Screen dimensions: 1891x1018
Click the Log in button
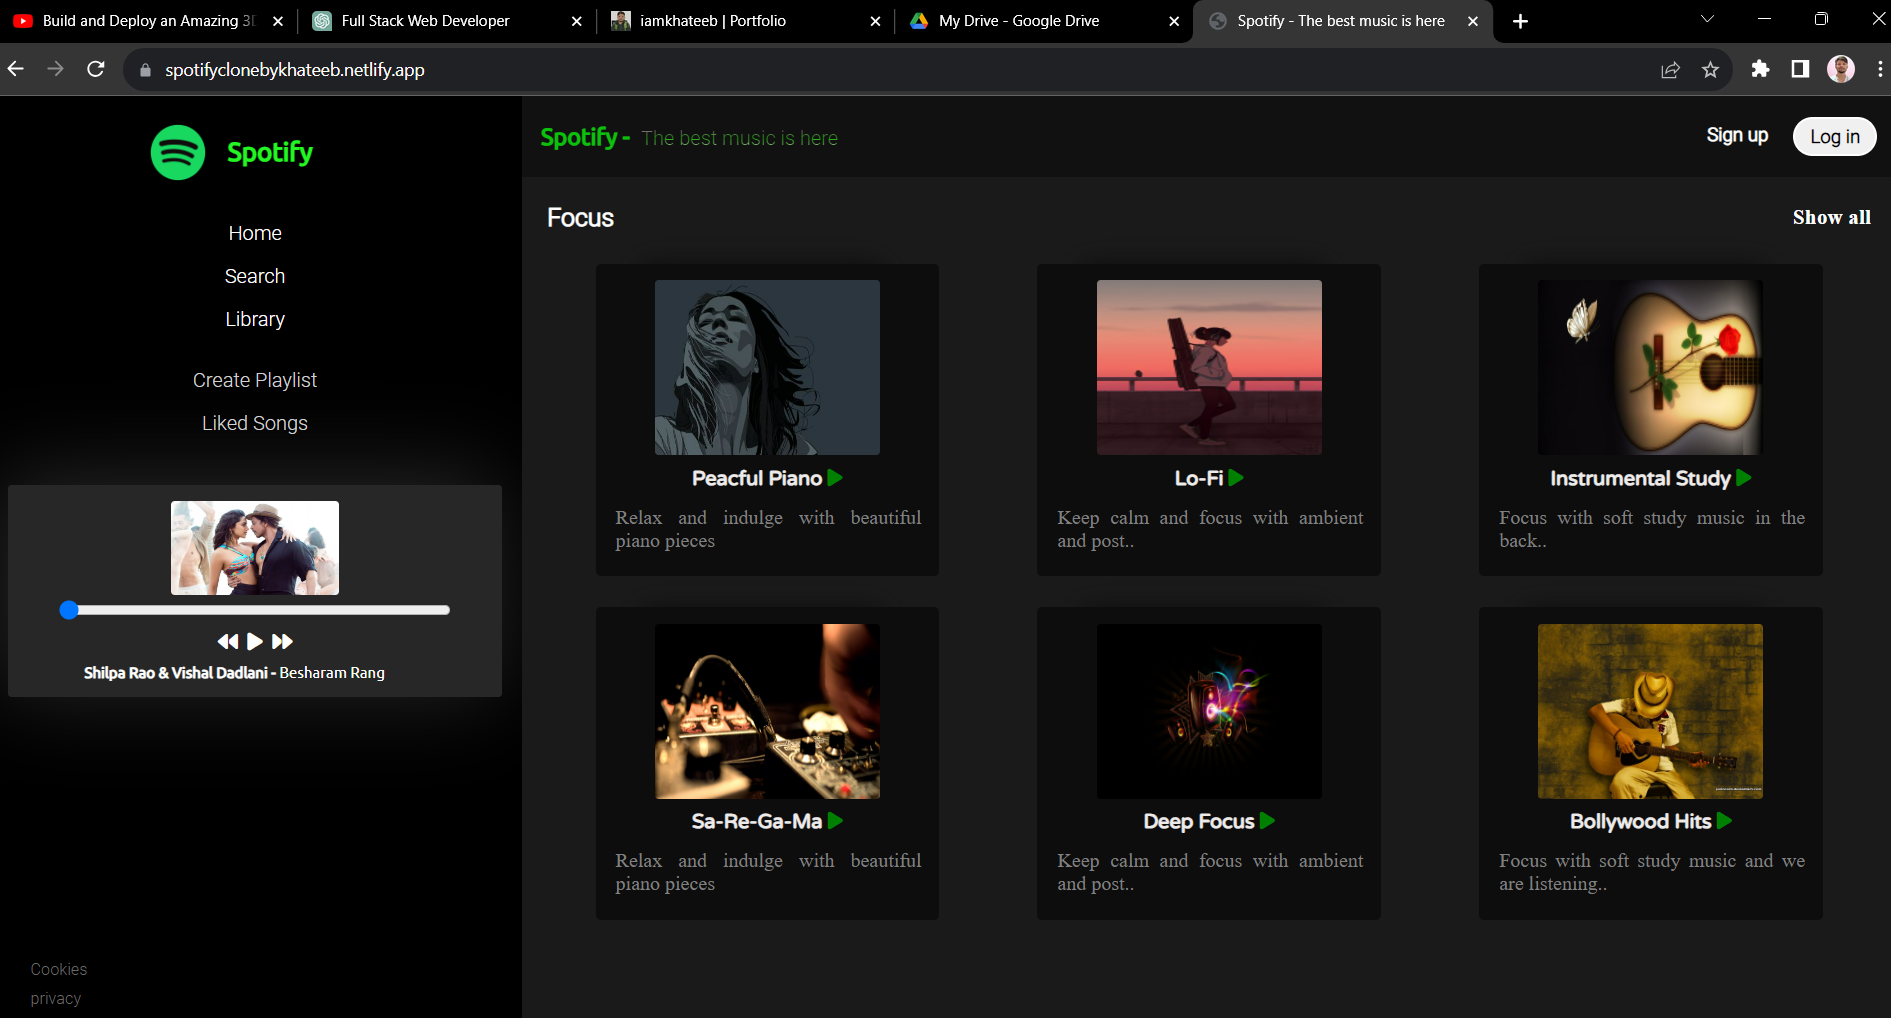tap(1835, 137)
